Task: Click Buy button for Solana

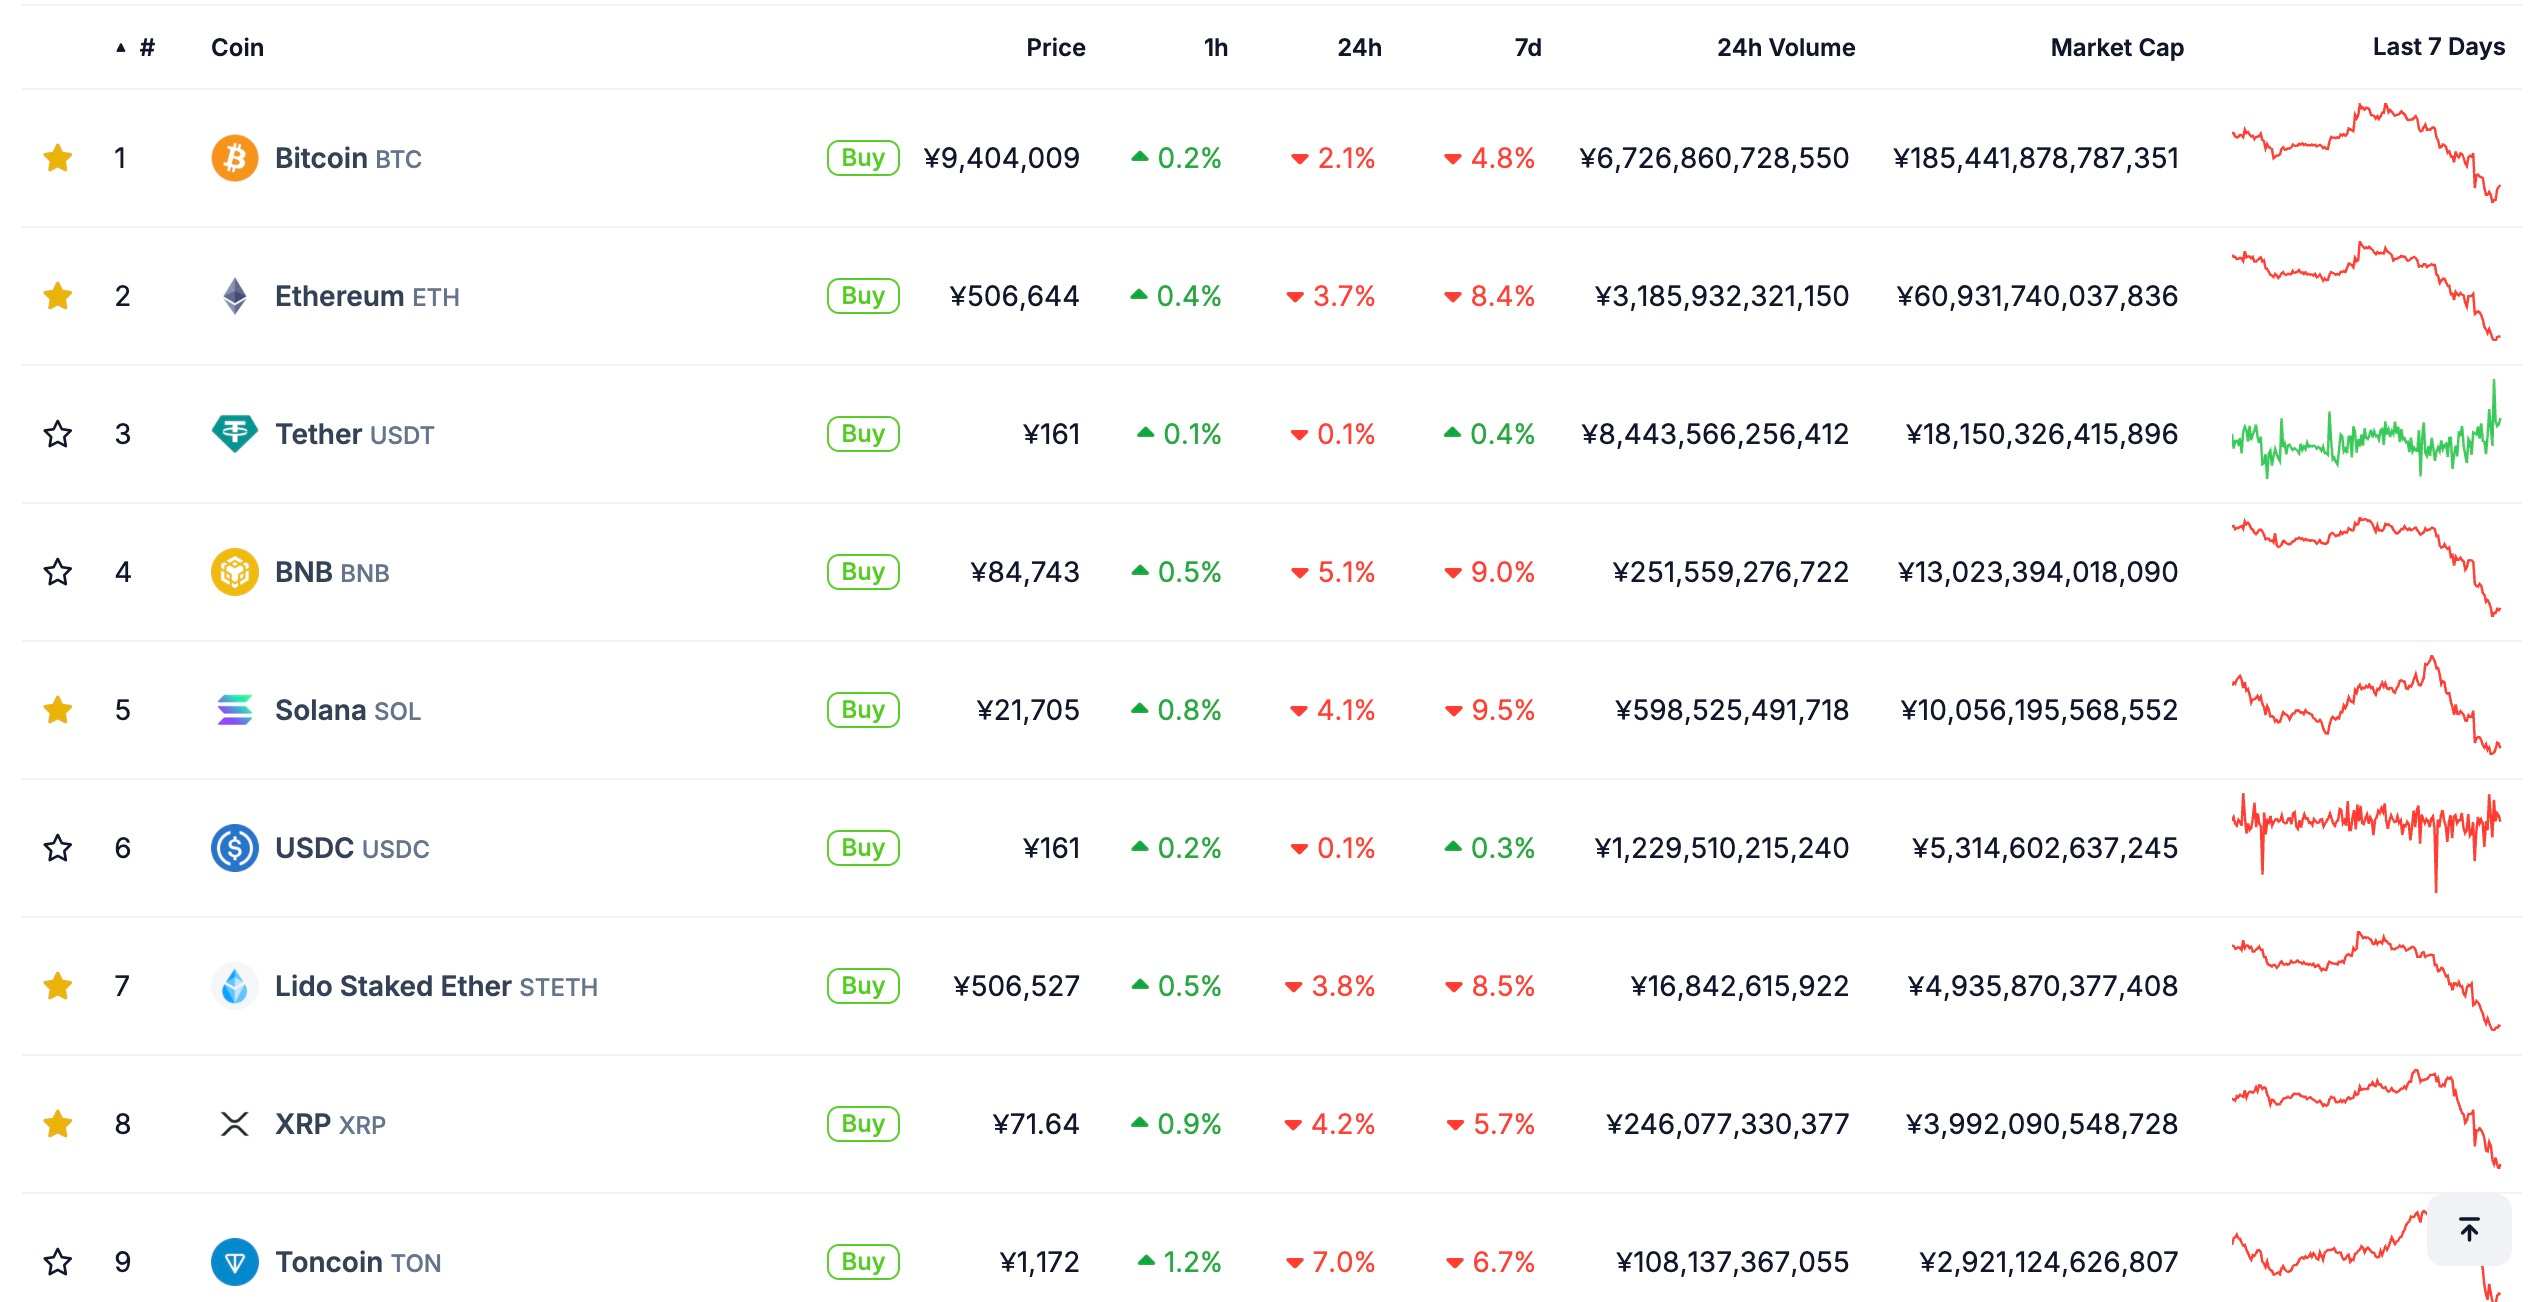Action: [863, 710]
